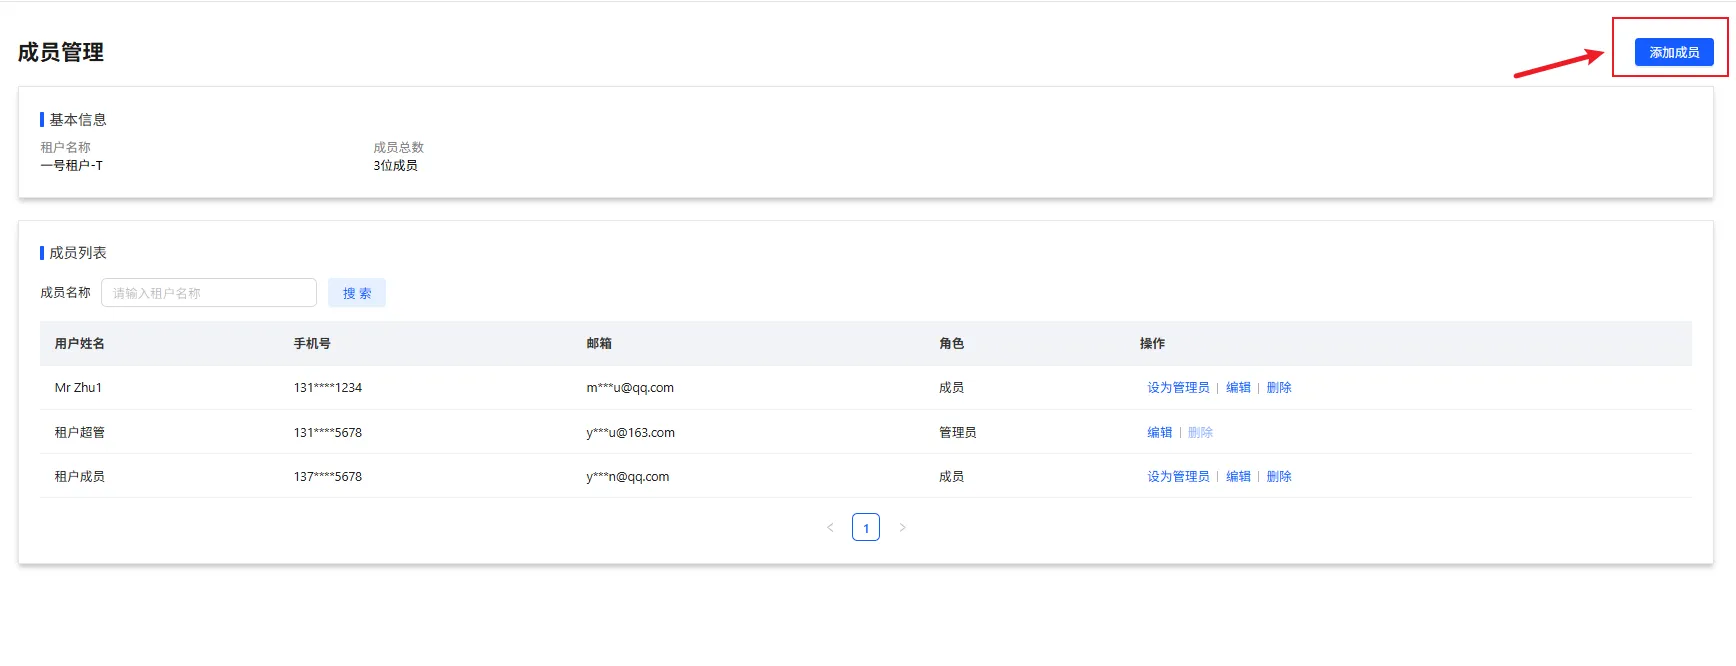Click the 用户姓名 column header
1736x666 pixels.
click(80, 344)
